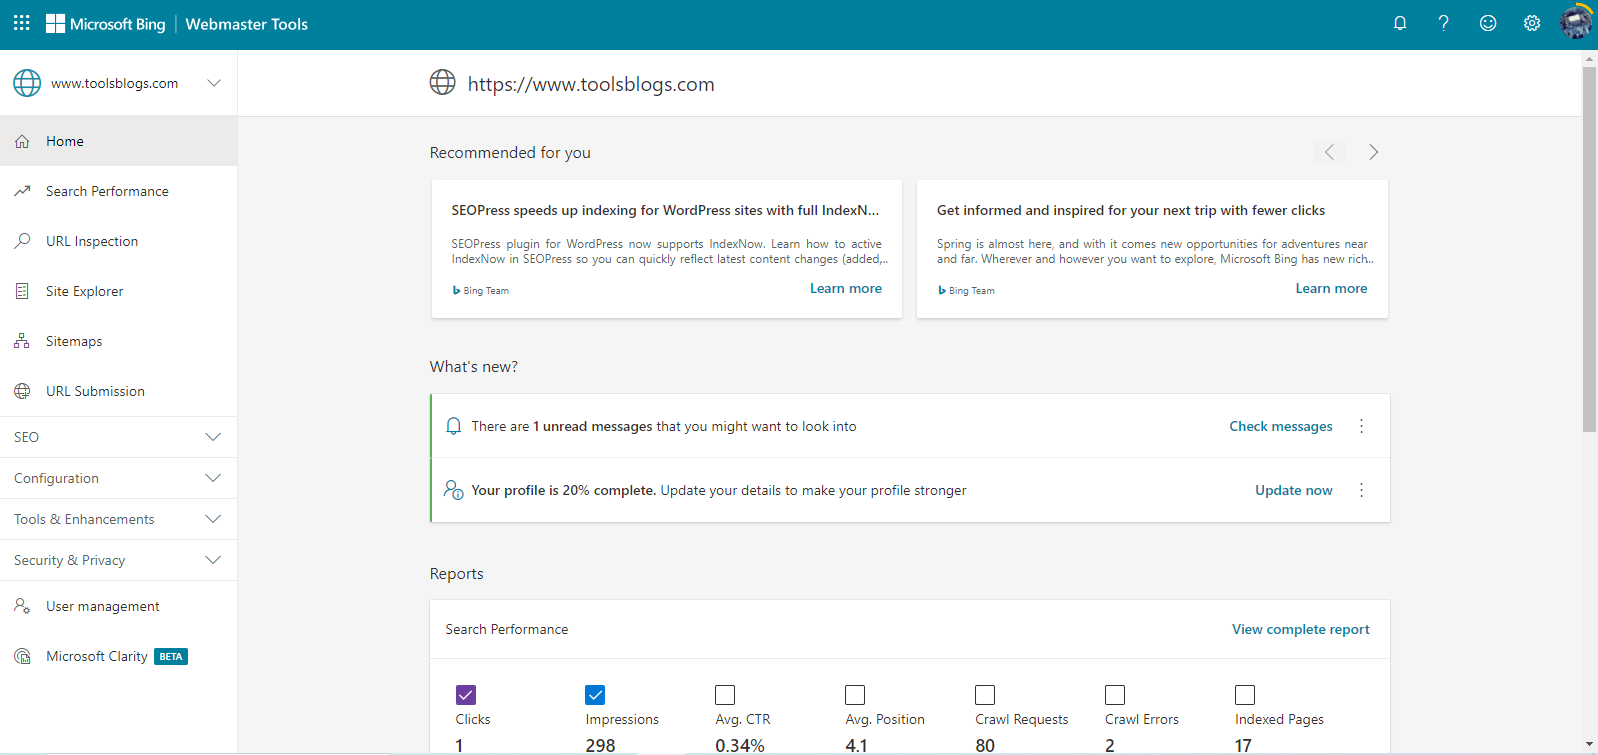Screen dimensions: 1598x755
Task: Click the scrollbar down arrow
Action: 1589,745
